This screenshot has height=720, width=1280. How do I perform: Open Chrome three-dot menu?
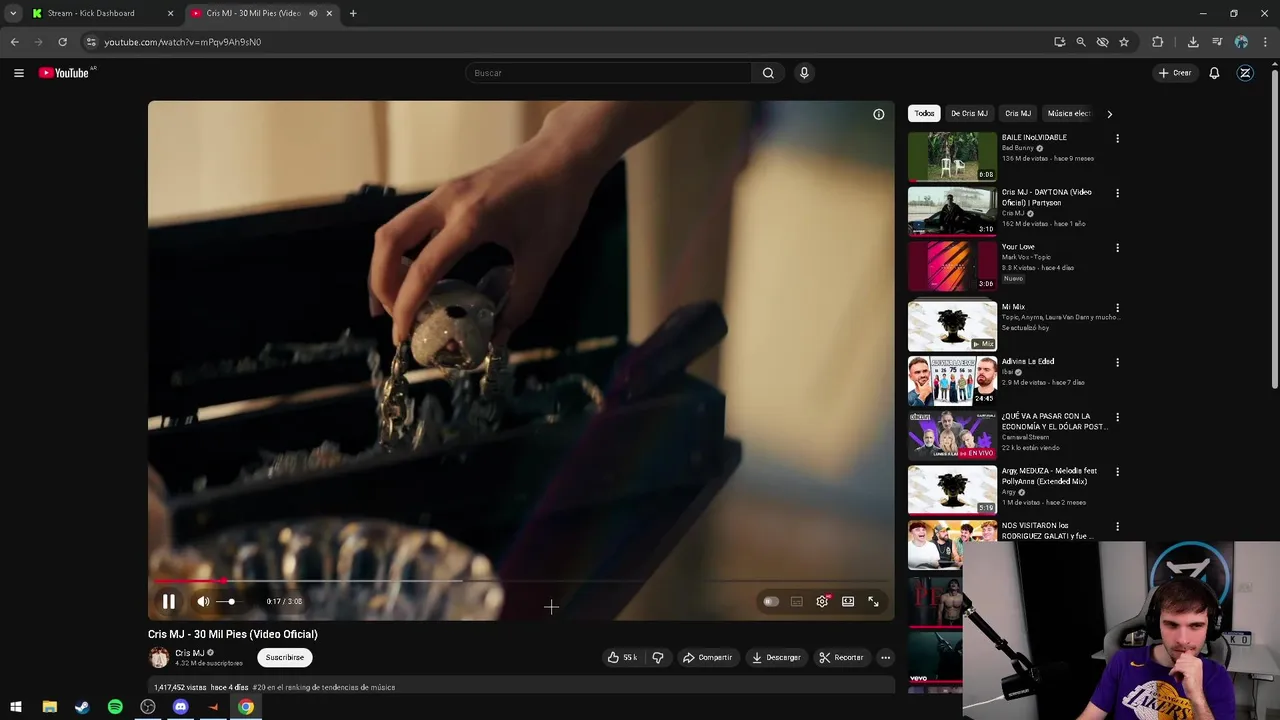coord(1266,42)
